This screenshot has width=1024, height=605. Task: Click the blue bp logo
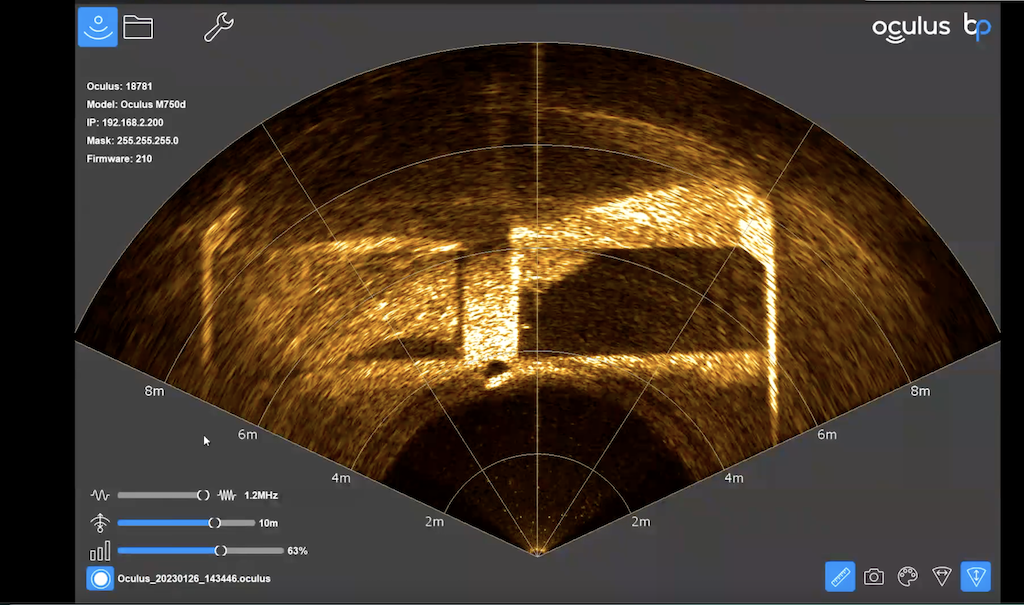coord(976,27)
